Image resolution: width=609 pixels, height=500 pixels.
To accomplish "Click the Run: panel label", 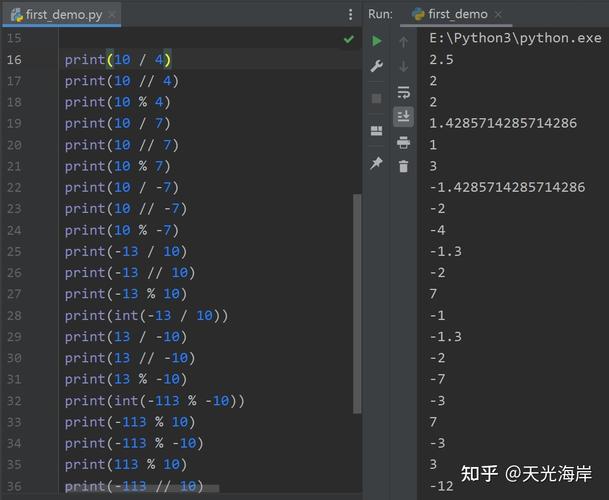I will [x=380, y=14].
